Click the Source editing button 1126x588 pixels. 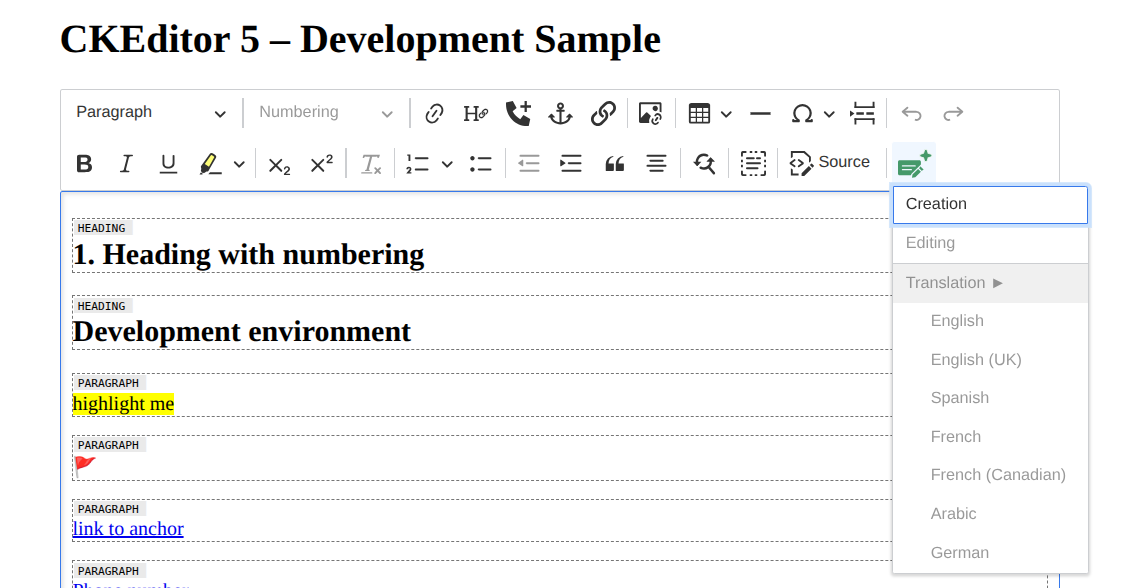(830, 163)
